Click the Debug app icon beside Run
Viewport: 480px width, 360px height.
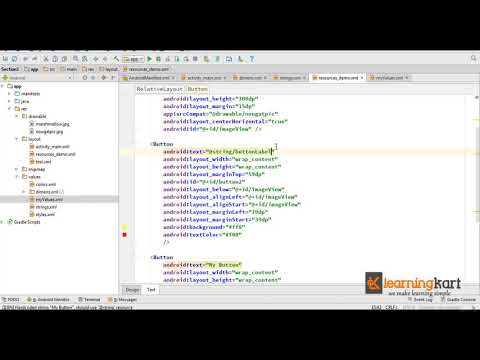tap(159, 59)
